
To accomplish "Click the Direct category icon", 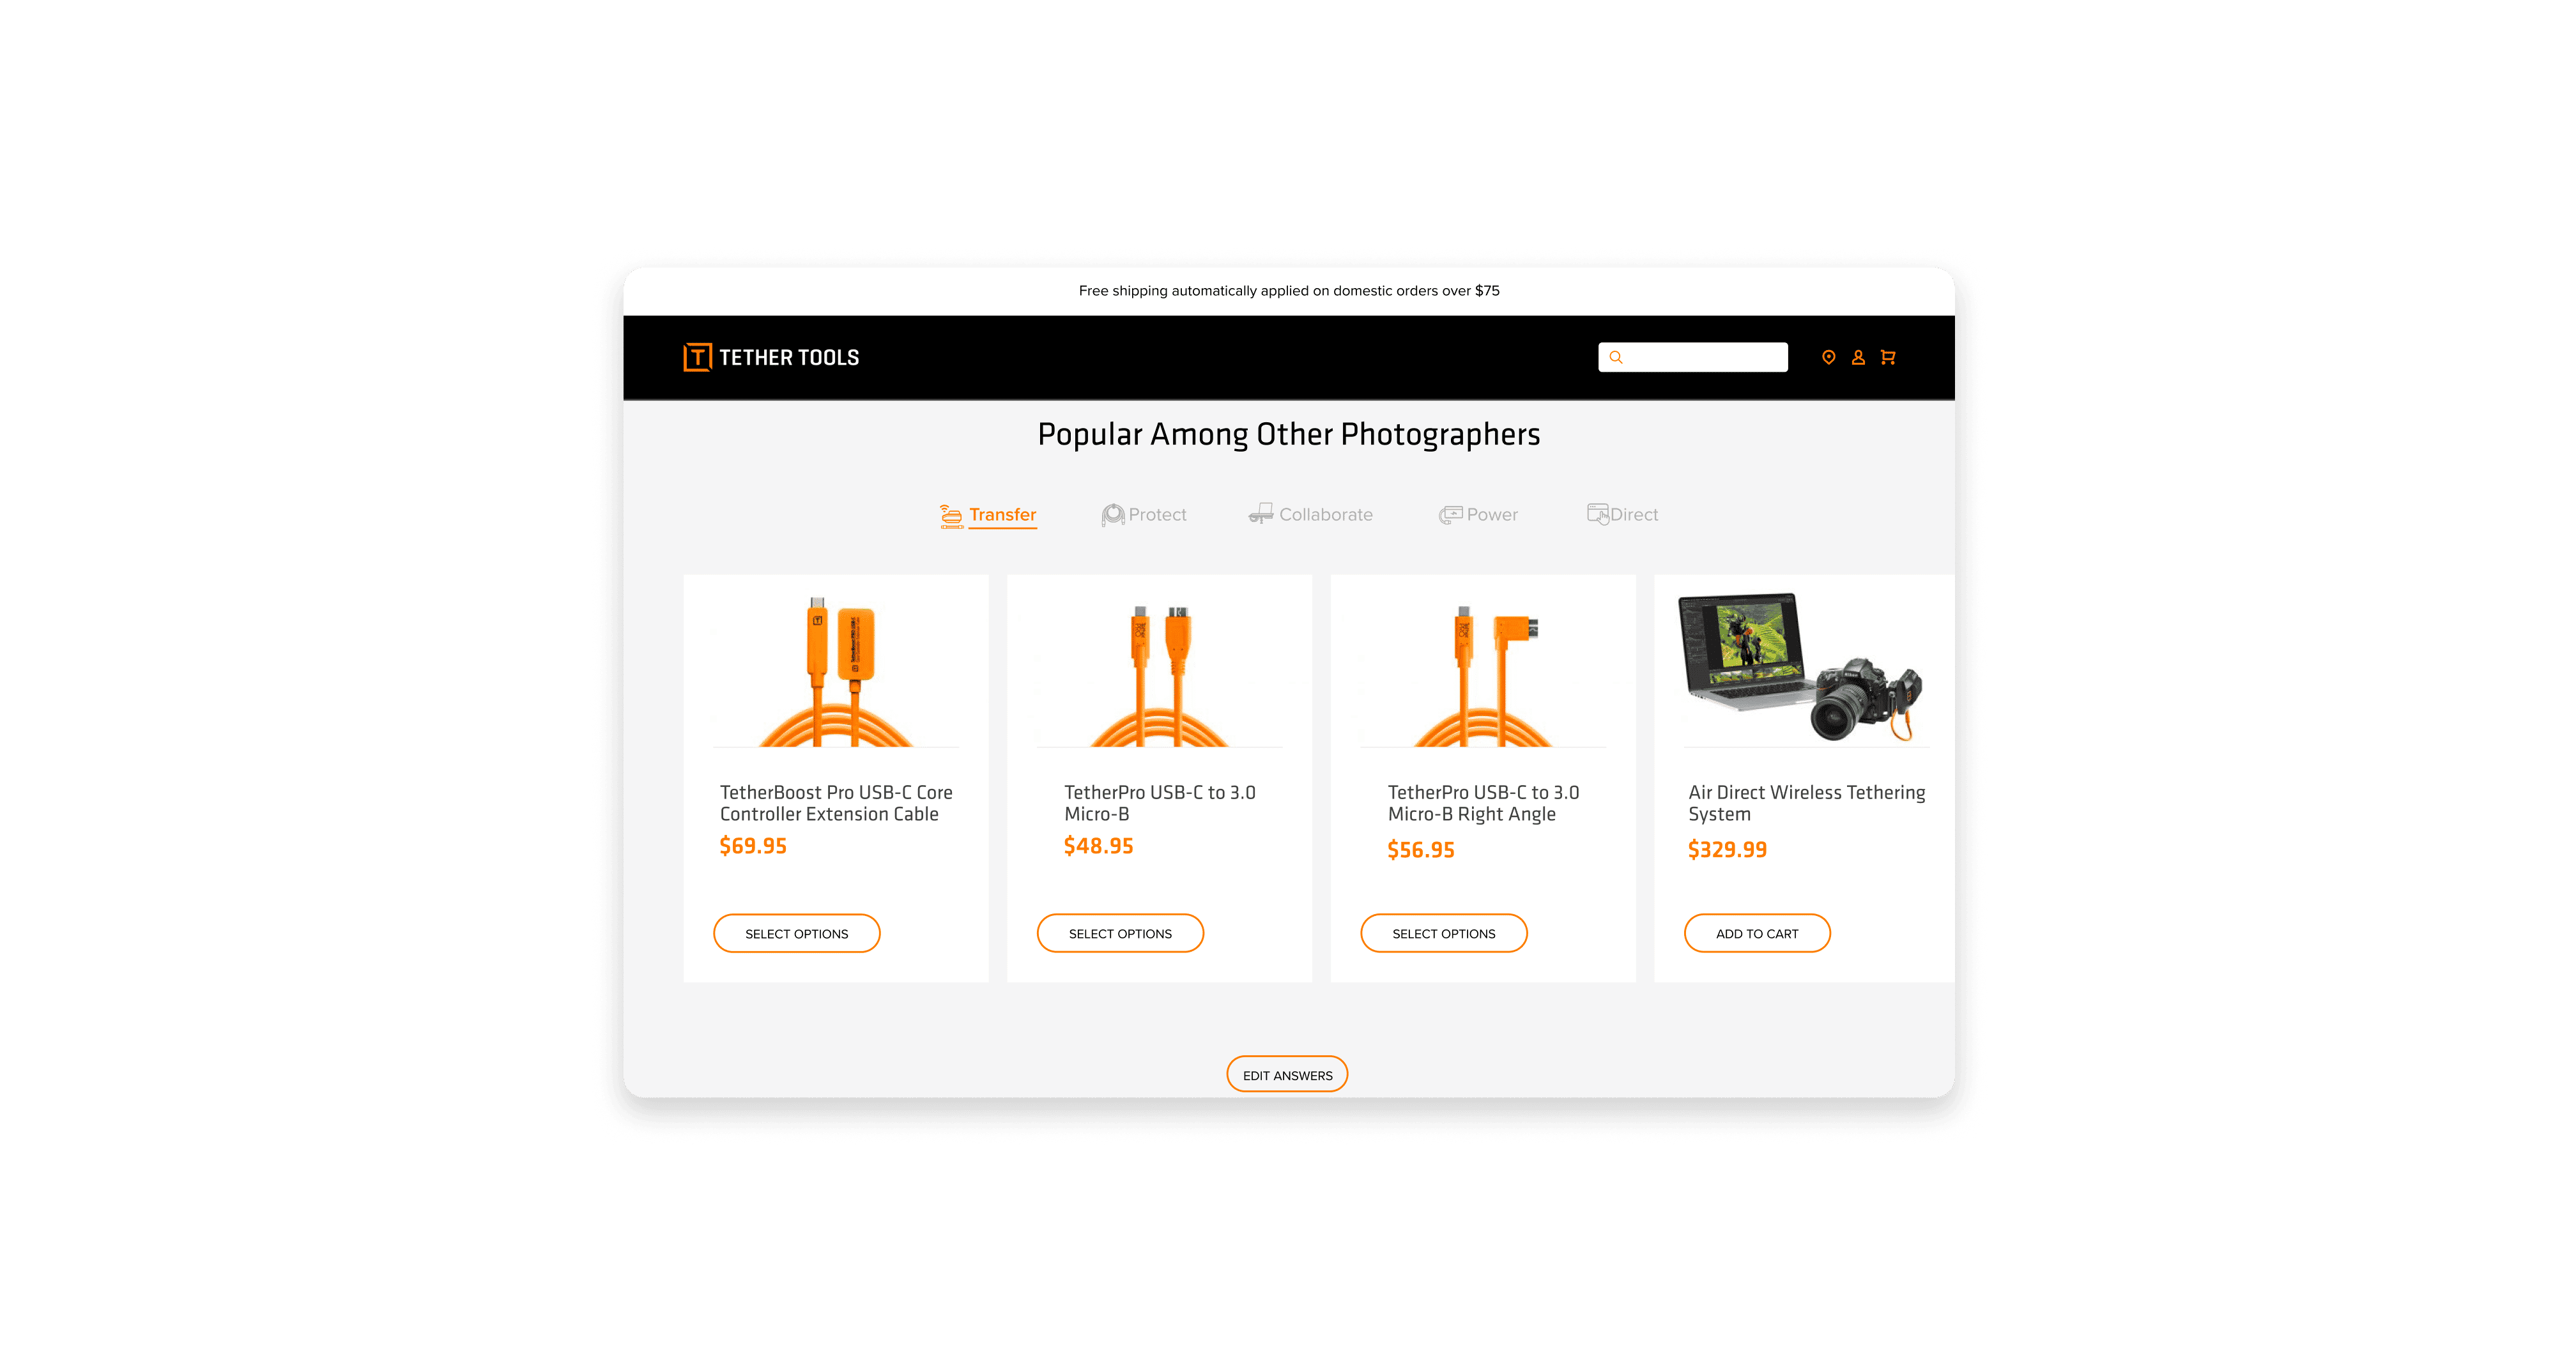I will tap(1598, 514).
